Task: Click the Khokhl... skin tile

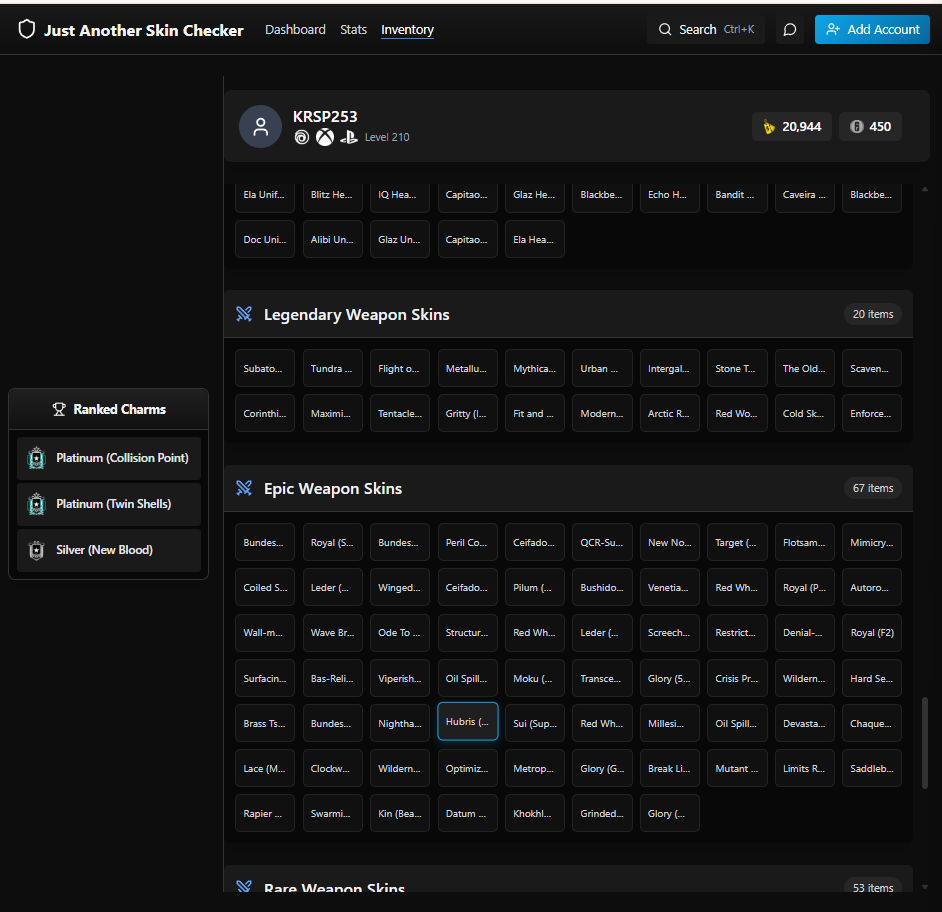Action: pyautogui.click(x=535, y=813)
